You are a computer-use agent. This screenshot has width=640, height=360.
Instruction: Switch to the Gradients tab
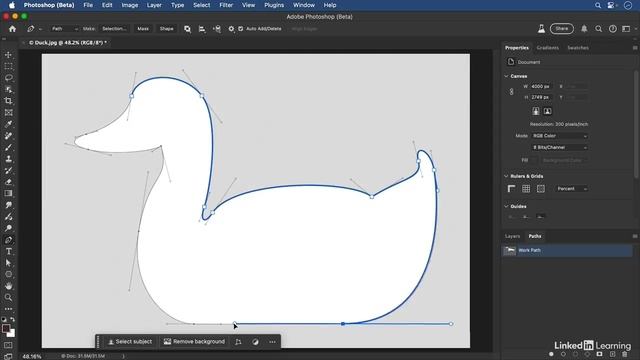click(x=547, y=48)
